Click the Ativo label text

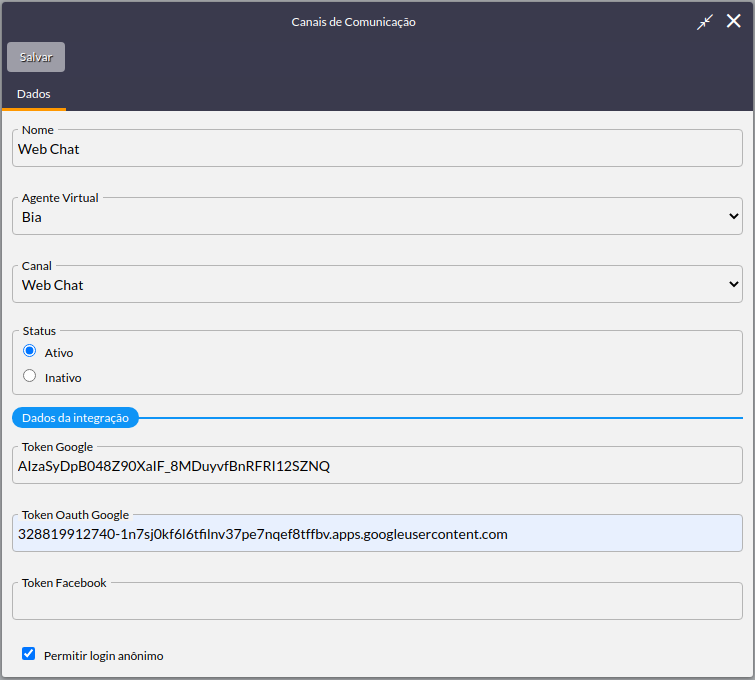59,353
